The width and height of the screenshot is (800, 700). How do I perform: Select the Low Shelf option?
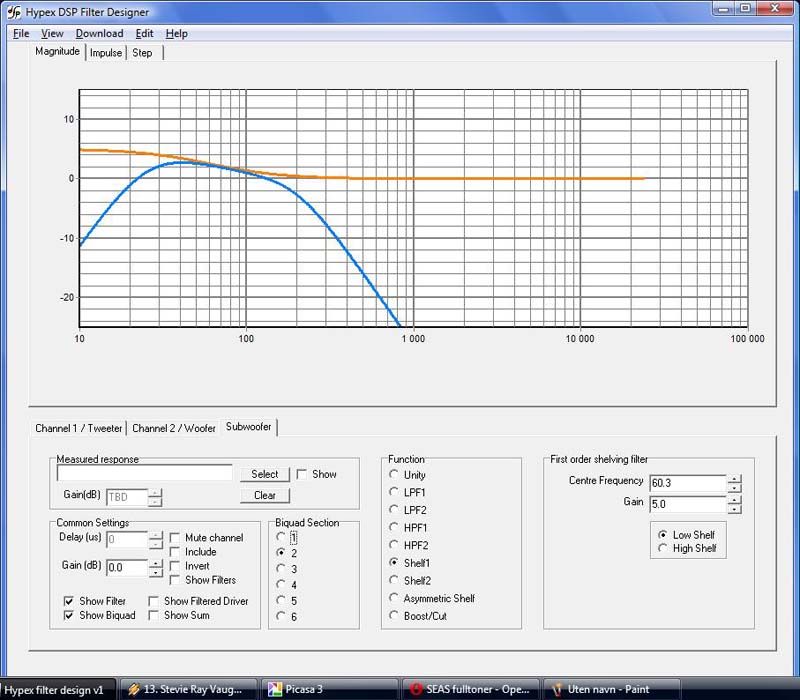(x=662, y=535)
